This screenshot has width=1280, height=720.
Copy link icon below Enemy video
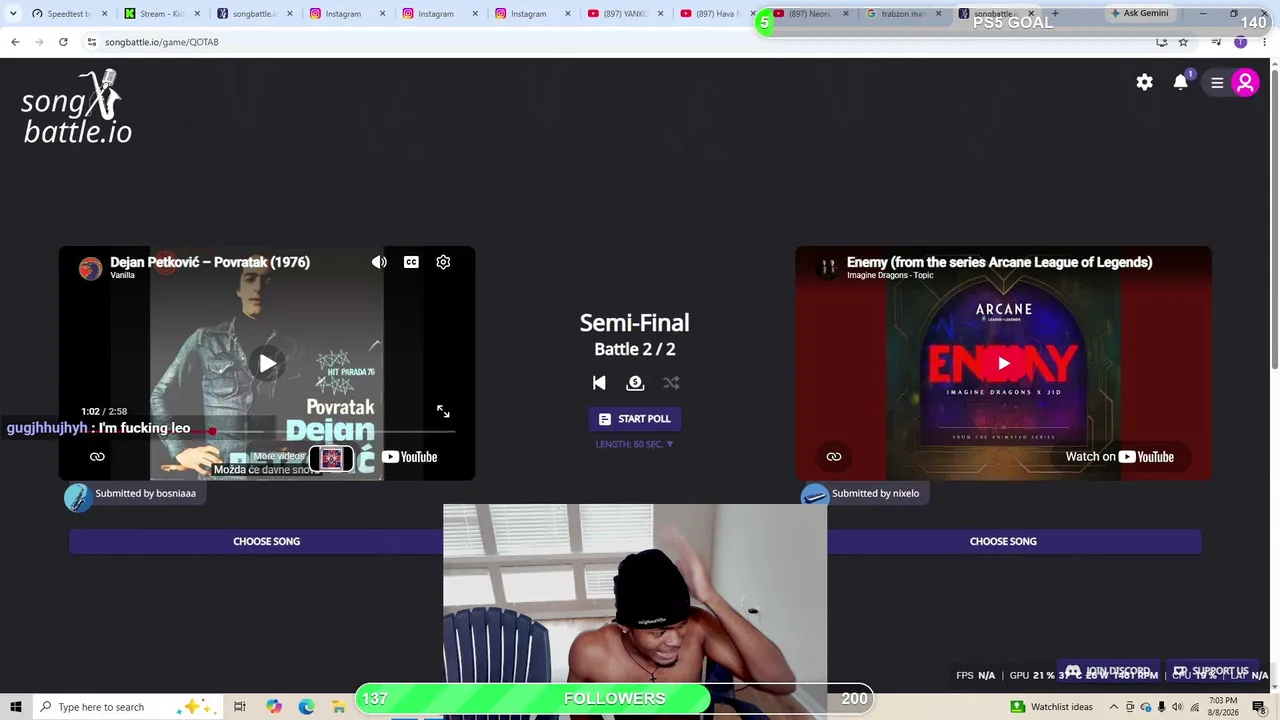pos(834,456)
